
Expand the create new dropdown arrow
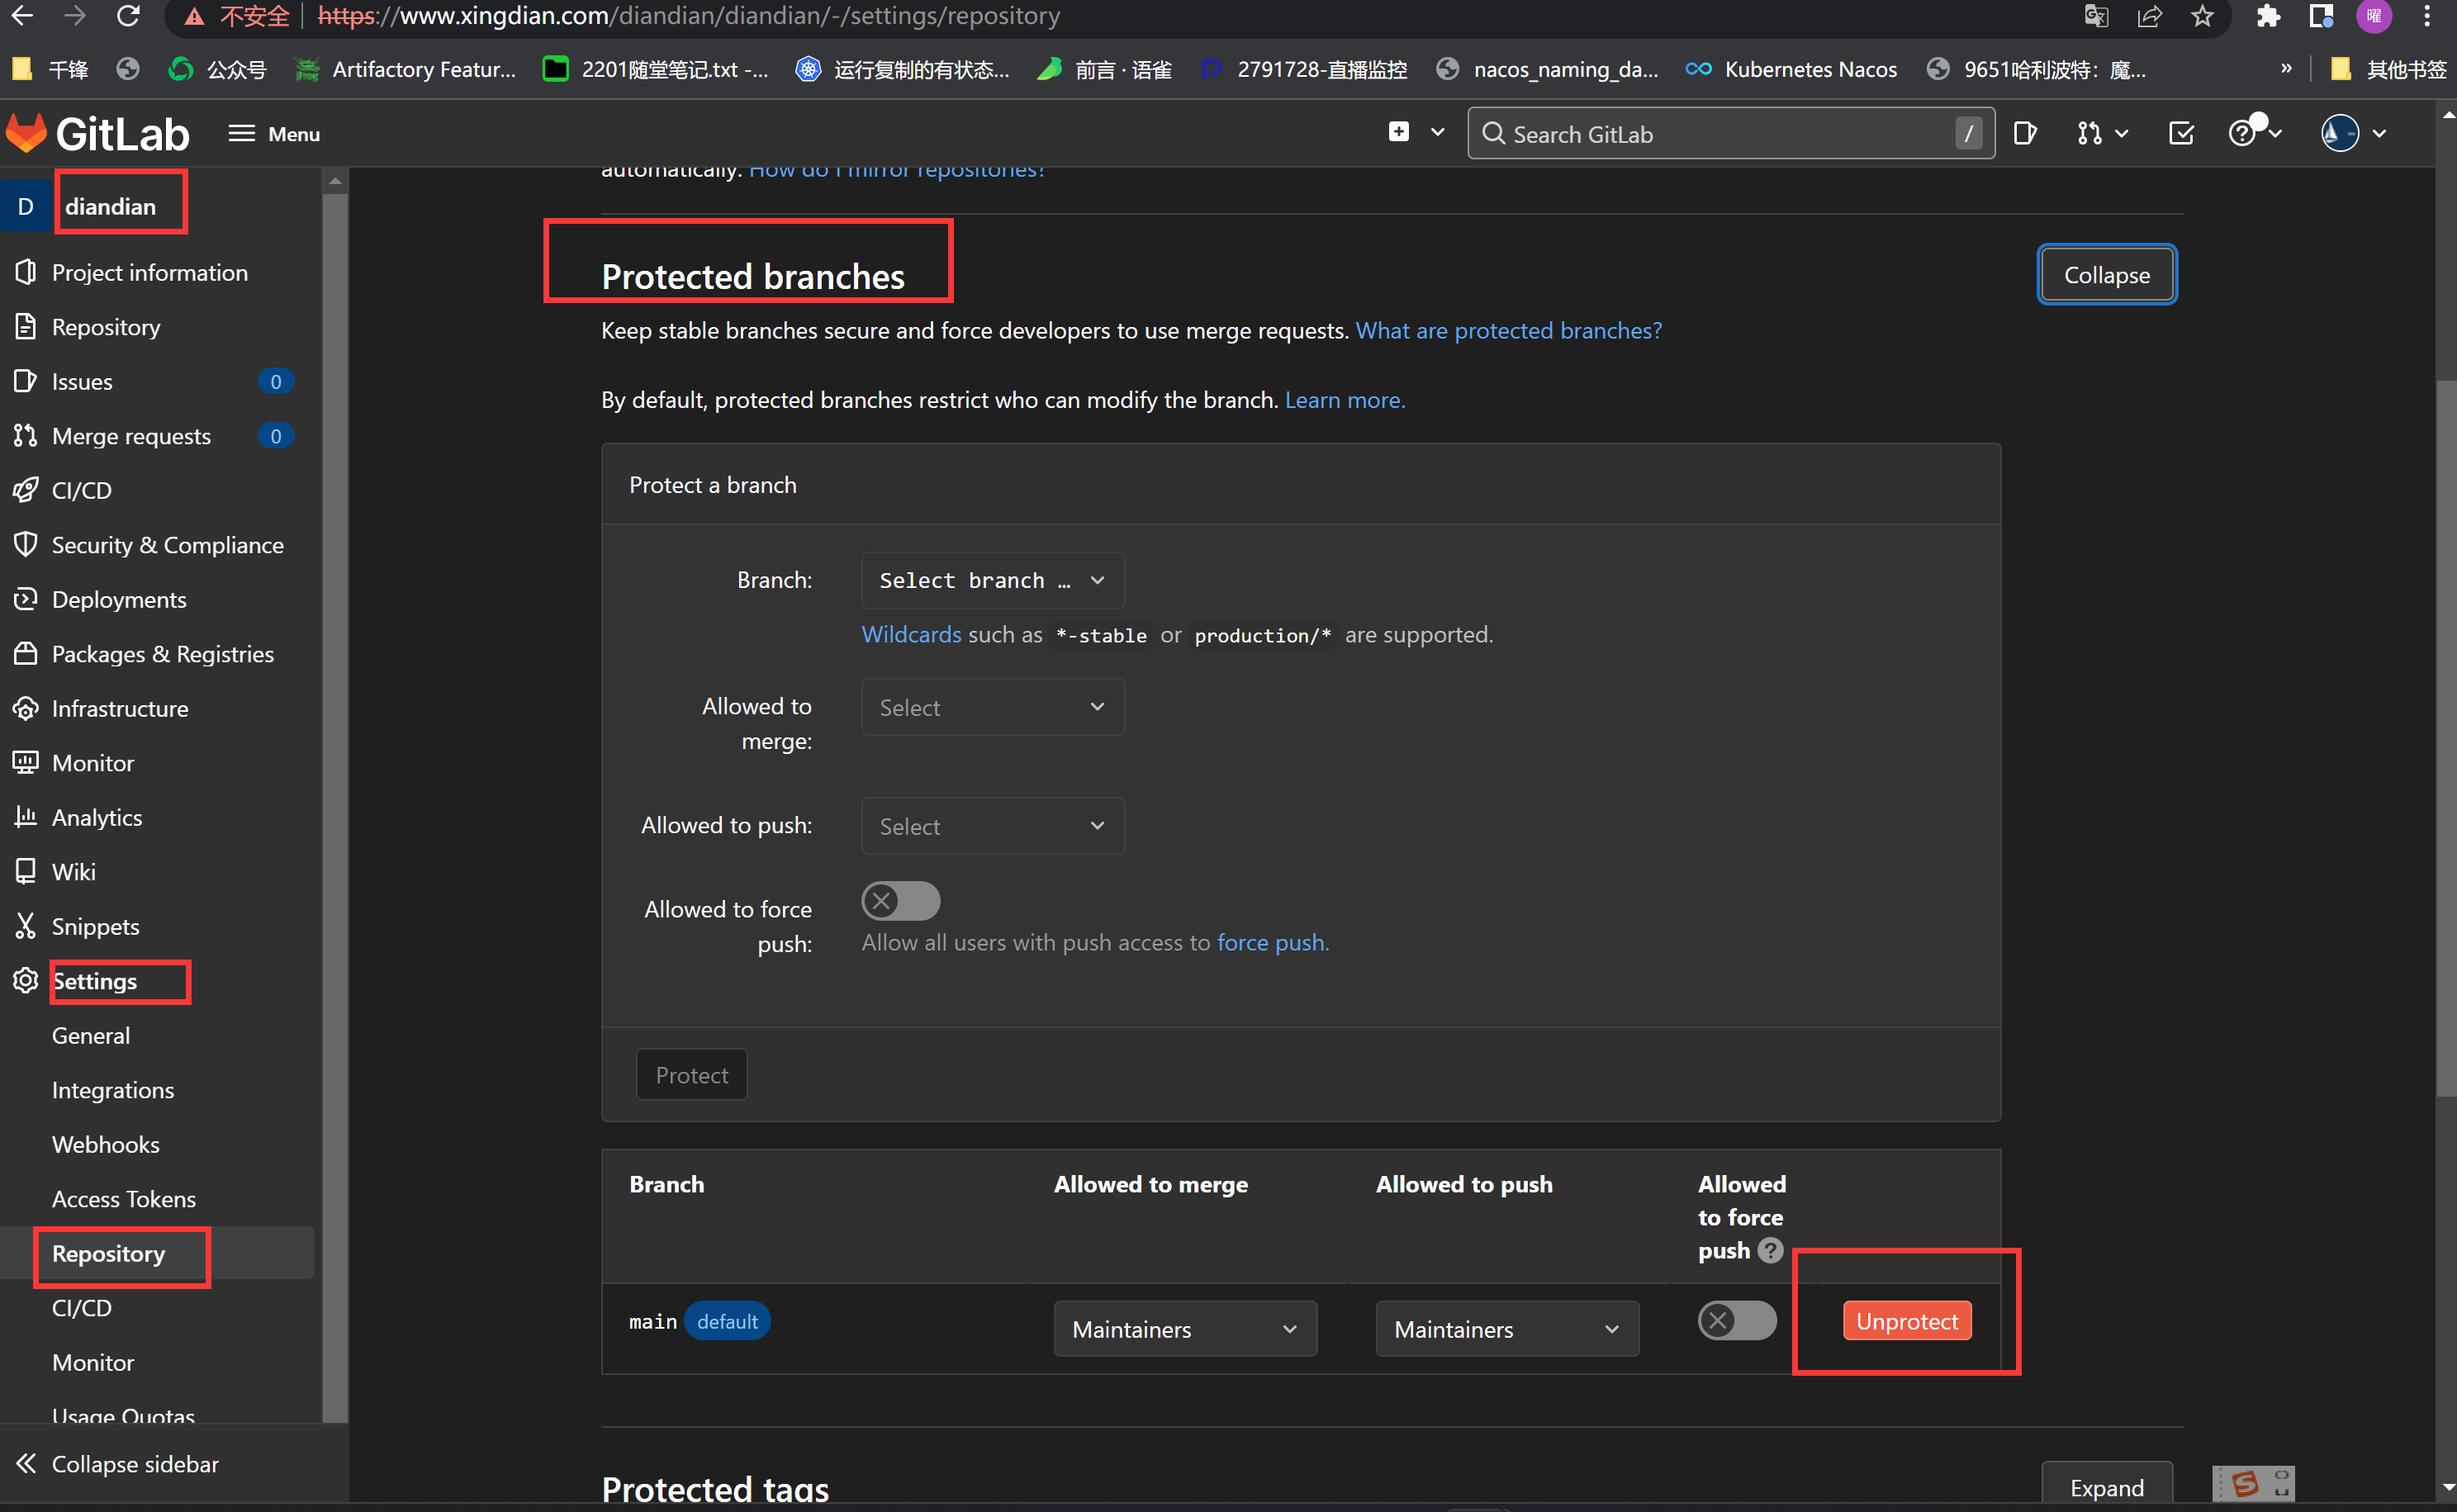click(1437, 132)
